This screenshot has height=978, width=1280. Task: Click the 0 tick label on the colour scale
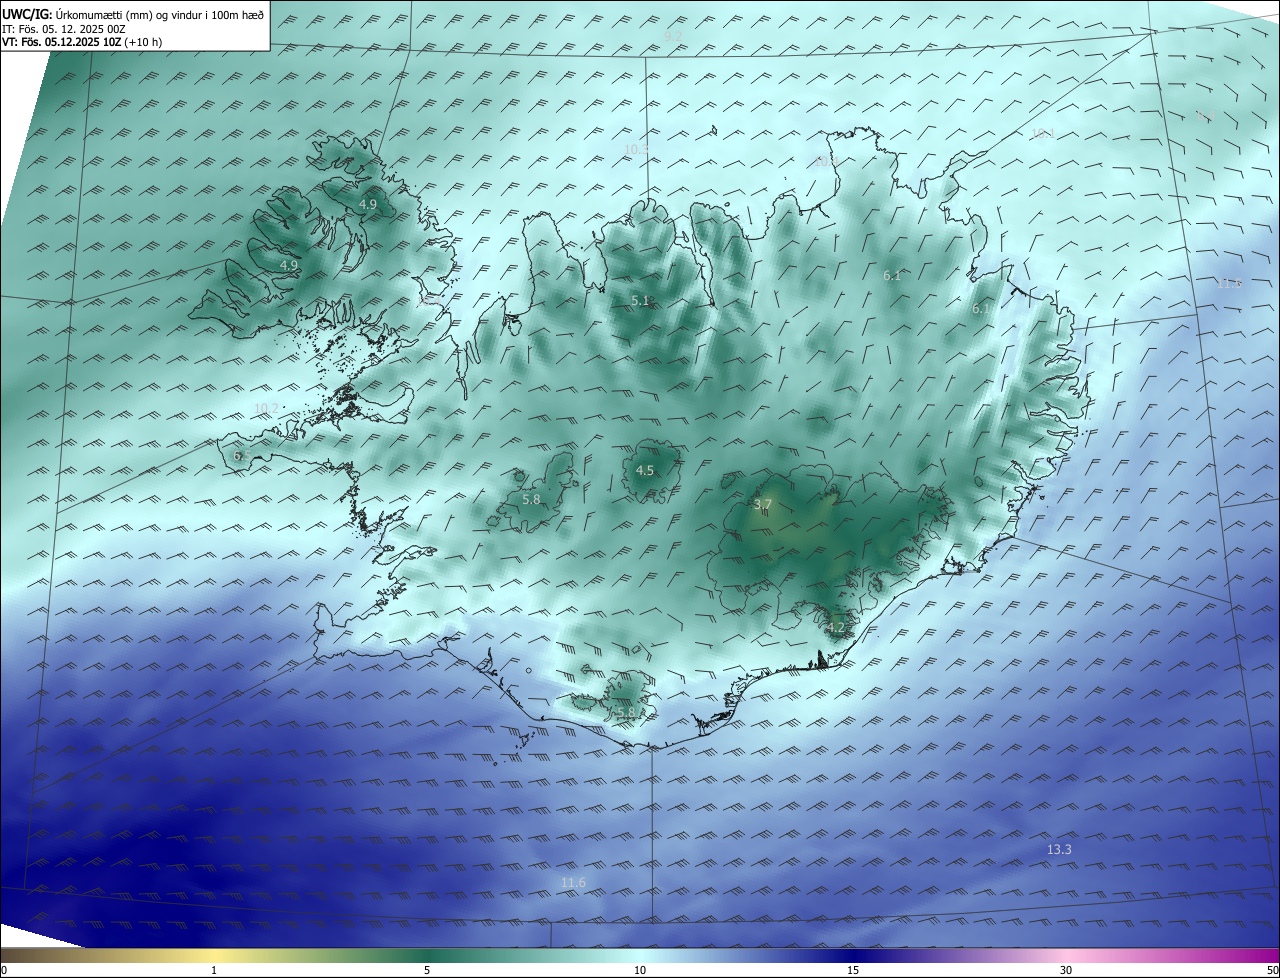point(4,970)
